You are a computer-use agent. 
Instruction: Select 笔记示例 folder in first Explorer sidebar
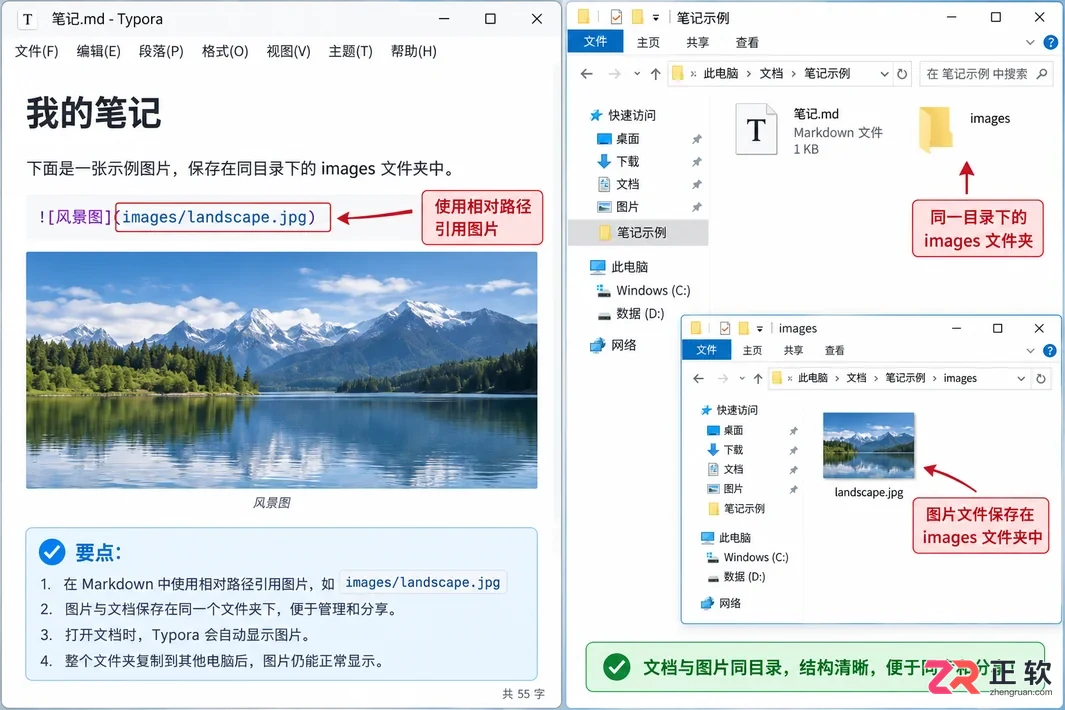[x=638, y=232]
